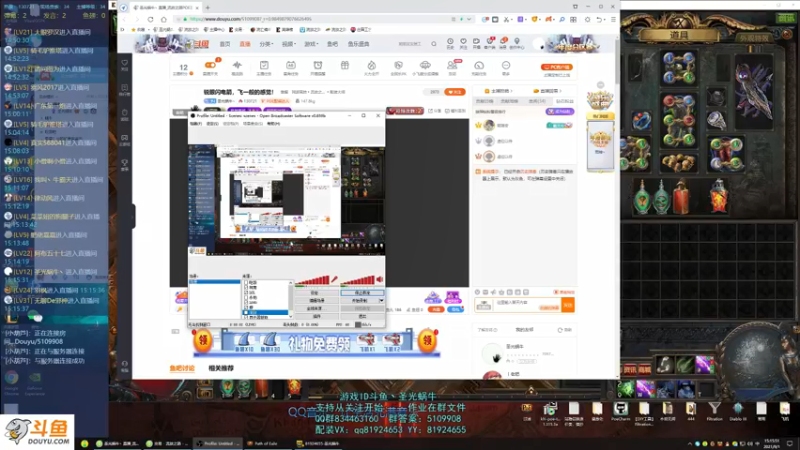Switch to 鱼吧讨论 tab below the stream
This screenshot has width=800, height=450.
click(182, 368)
